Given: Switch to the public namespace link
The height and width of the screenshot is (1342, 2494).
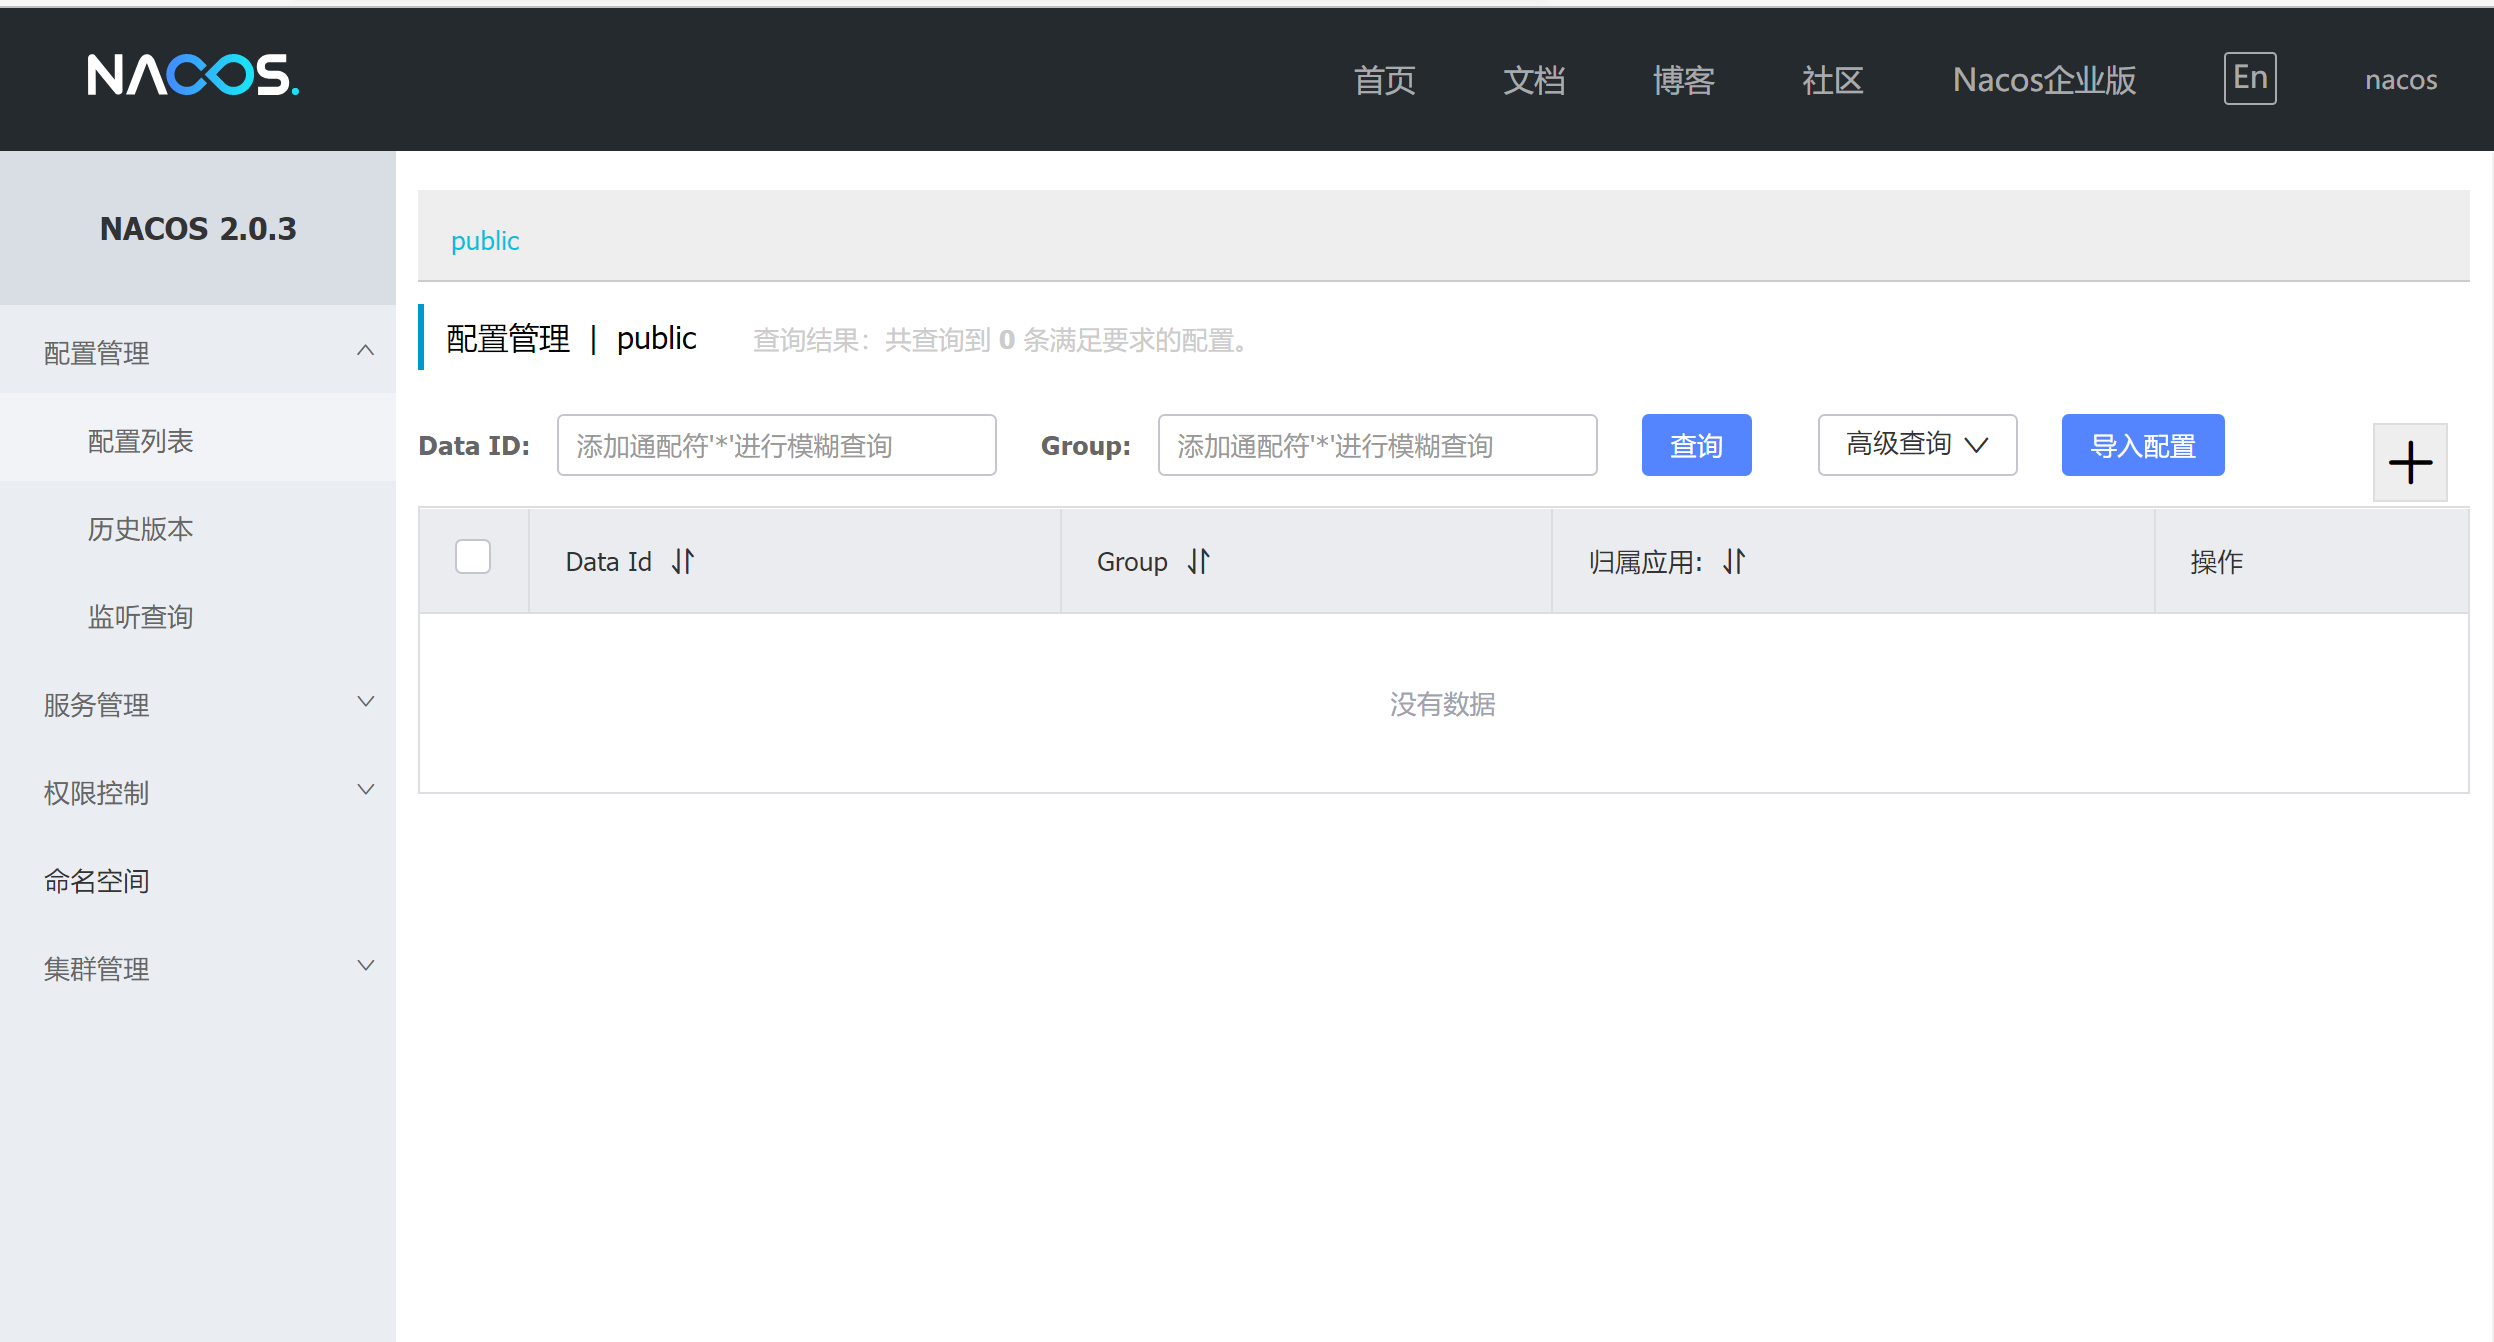Looking at the screenshot, I should [x=485, y=241].
